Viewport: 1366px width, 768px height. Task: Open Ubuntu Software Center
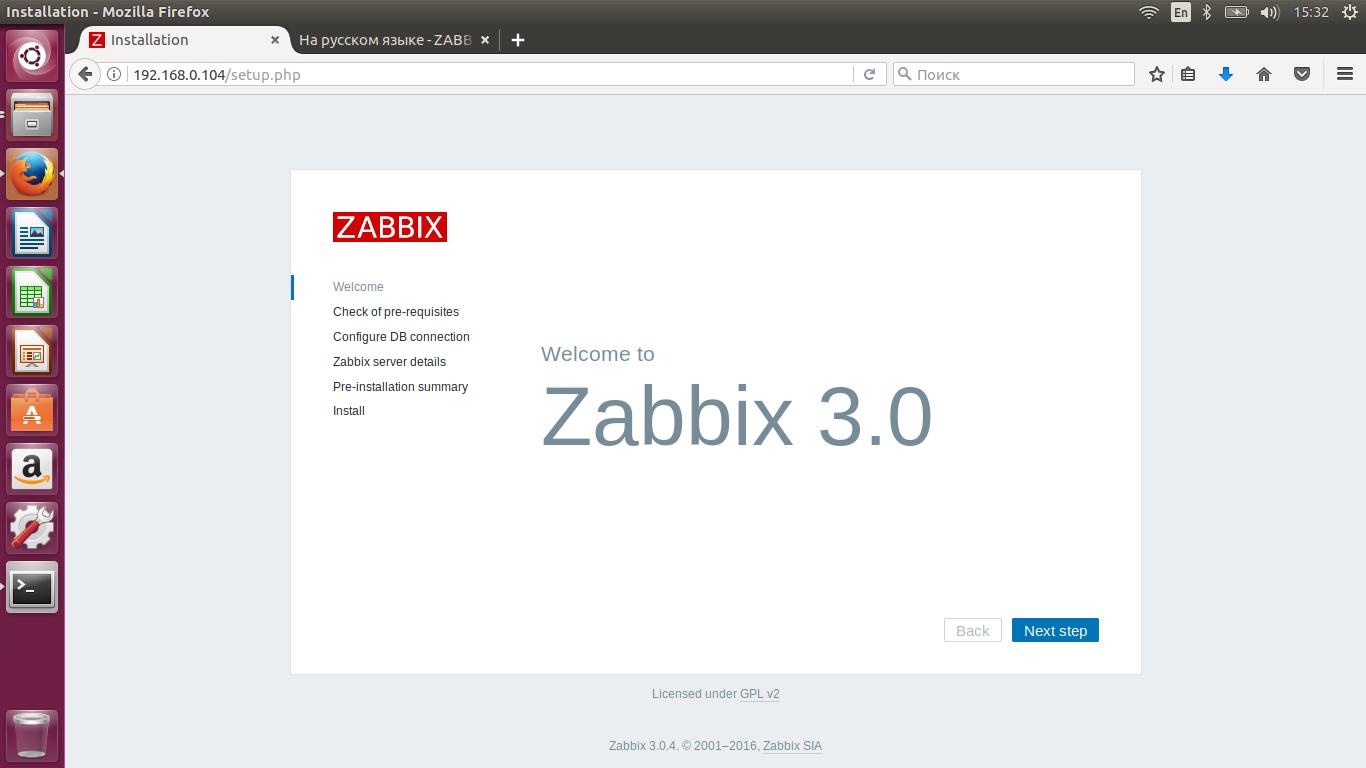[x=32, y=410]
